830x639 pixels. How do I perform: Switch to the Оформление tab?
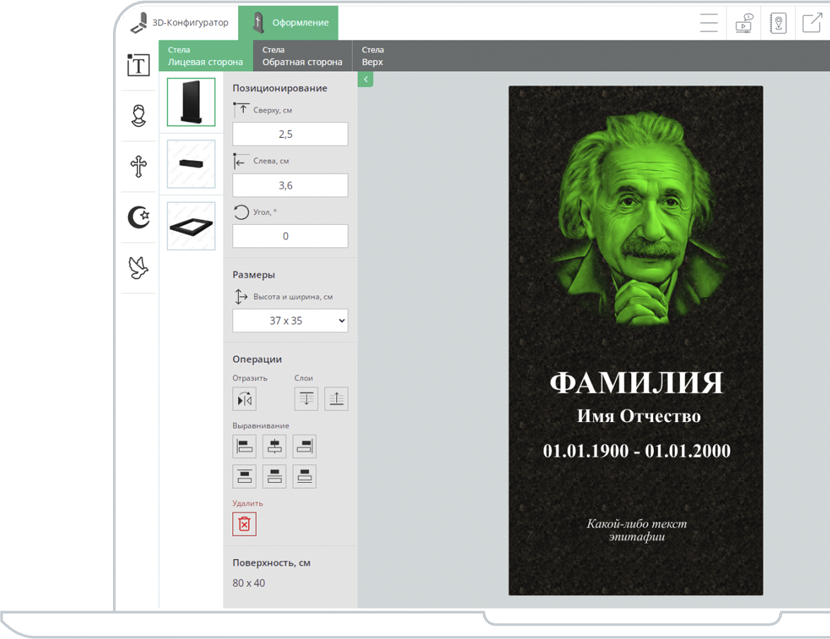click(x=288, y=23)
